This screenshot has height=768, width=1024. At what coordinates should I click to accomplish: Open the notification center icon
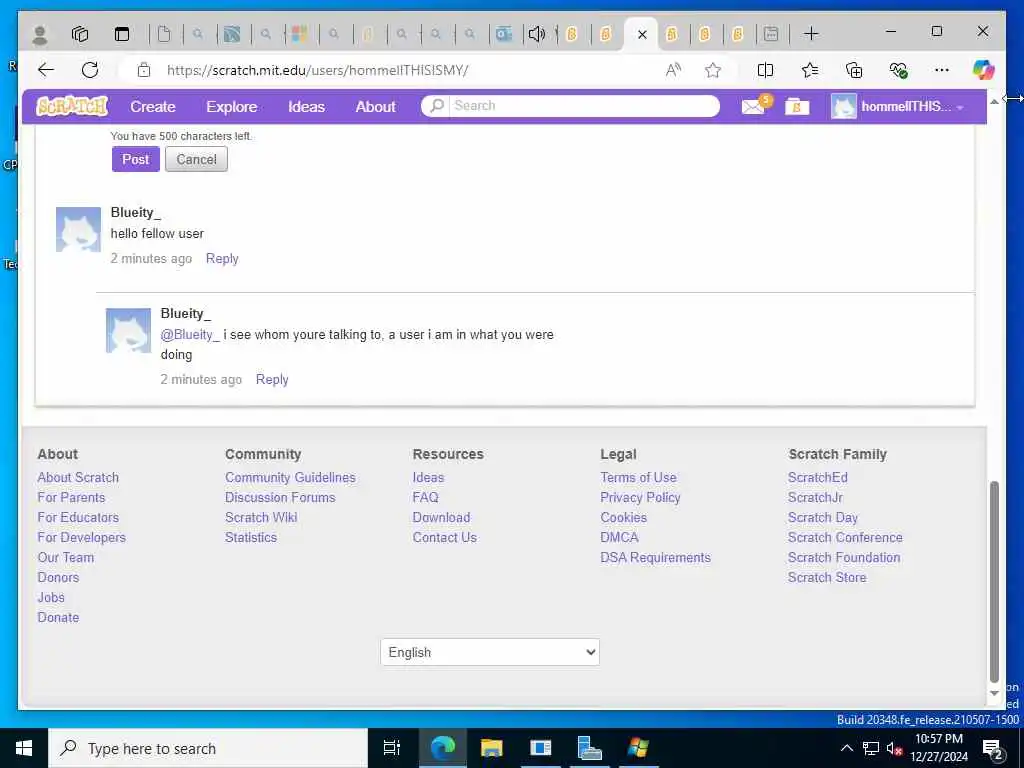coord(993,749)
